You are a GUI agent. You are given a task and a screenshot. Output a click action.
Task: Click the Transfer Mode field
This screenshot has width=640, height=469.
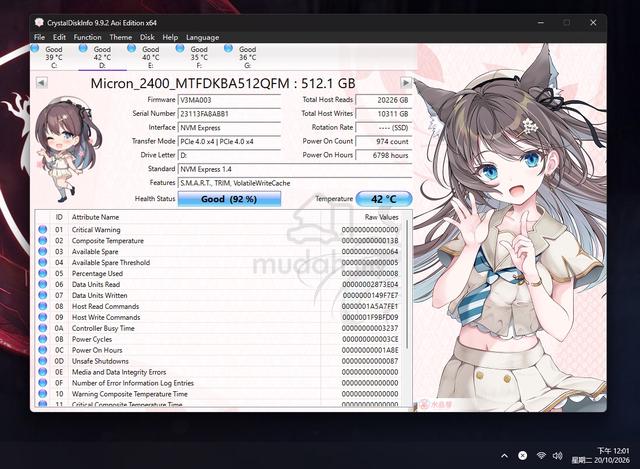[x=229, y=142]
